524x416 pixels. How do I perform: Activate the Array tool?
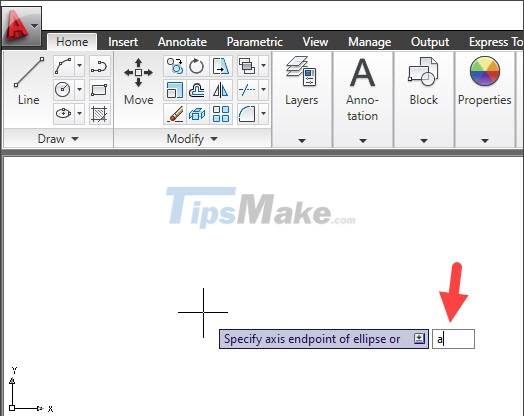[x=221, y=114]
